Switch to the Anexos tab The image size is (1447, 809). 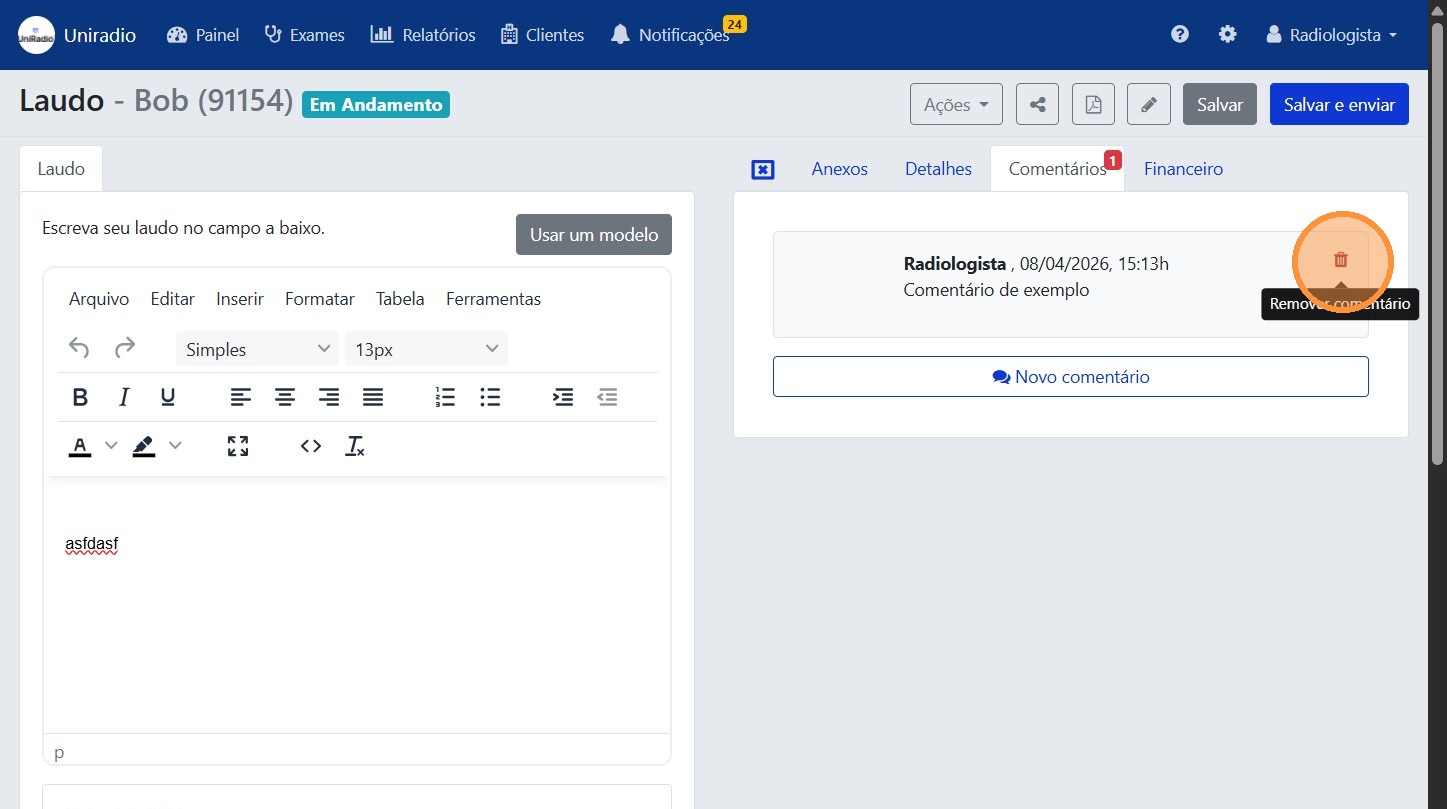[x=839, y=169]
